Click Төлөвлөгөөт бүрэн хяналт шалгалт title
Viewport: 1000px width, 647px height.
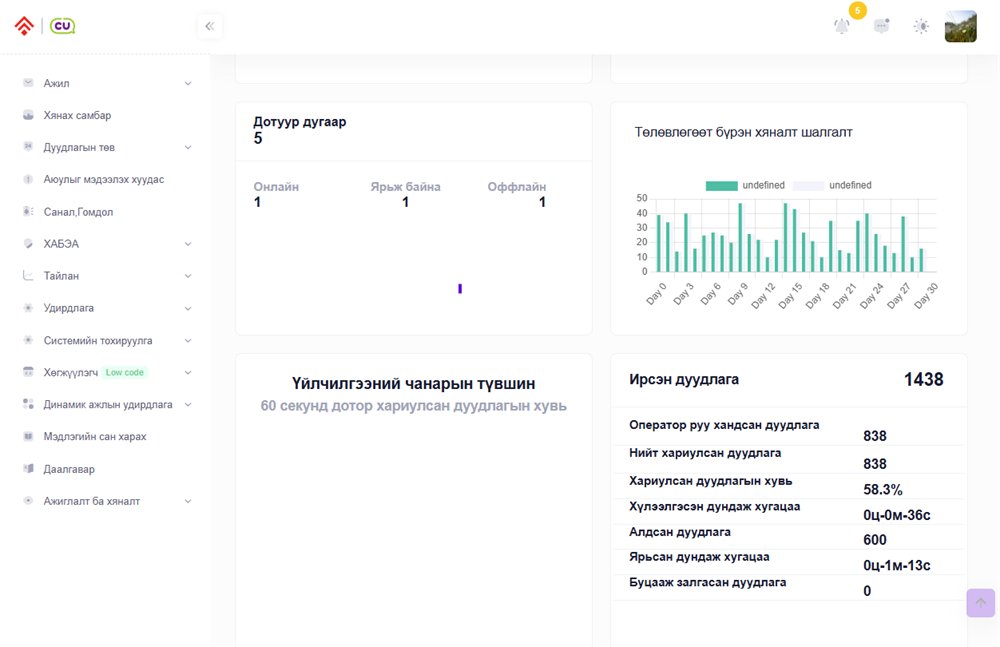pyautogui.click(x=743, y=132)
